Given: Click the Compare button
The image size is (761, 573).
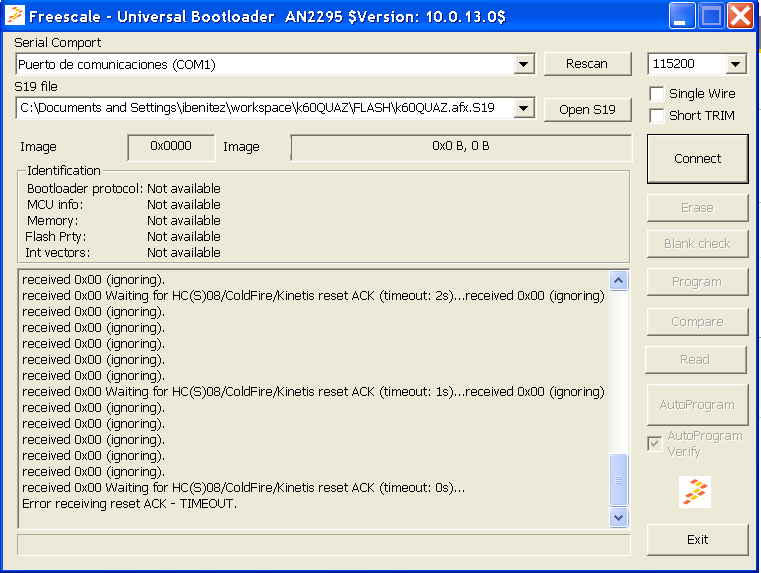Looking at the screenshot, I should [697, 322].
